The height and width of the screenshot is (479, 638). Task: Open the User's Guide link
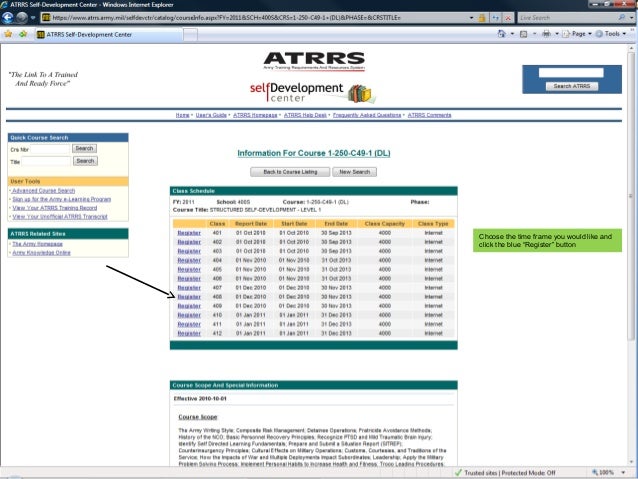click(x=211, y=115)
